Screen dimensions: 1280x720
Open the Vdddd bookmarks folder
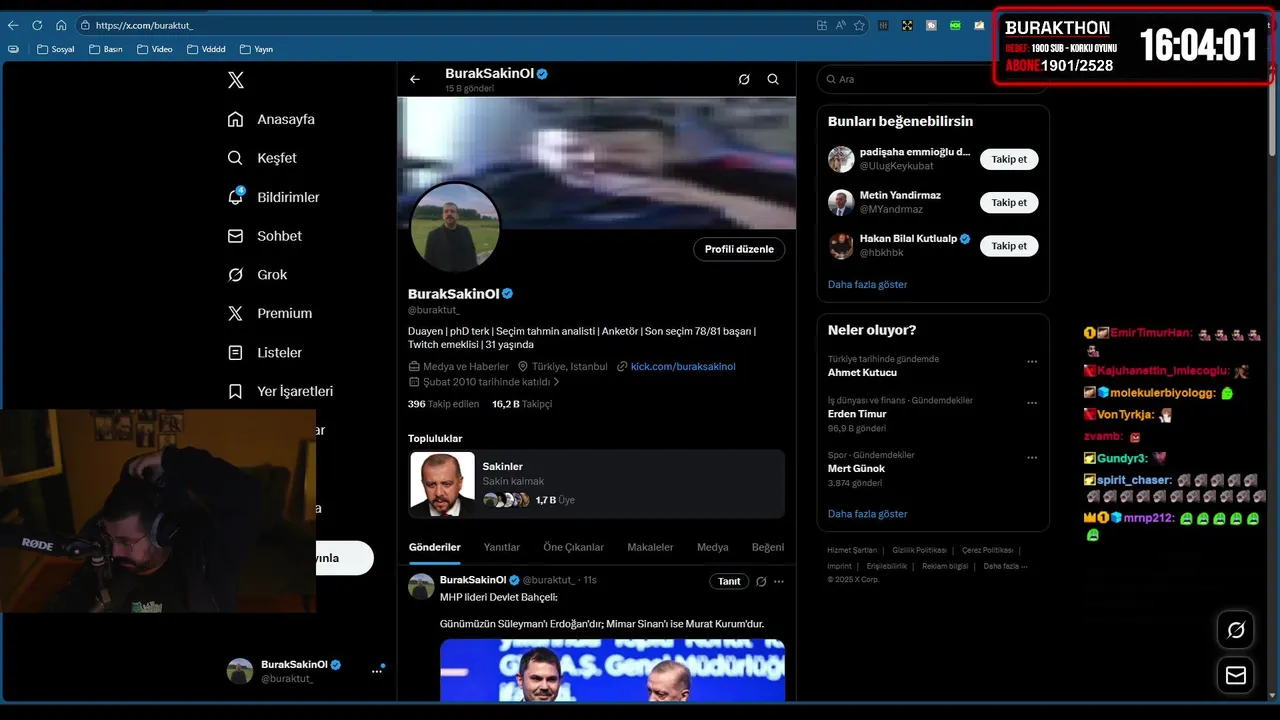tap(207, 49)
